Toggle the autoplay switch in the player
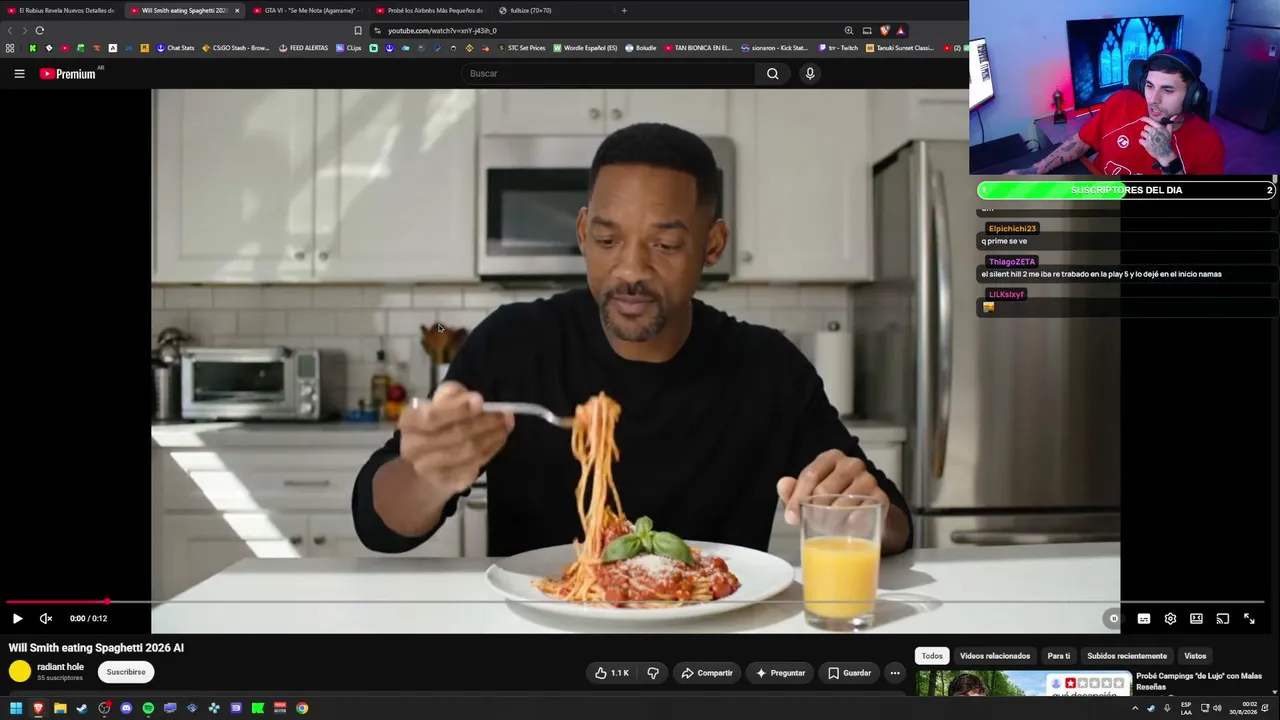Screen dimensions: 1280x720 [x=1113, y=618]
